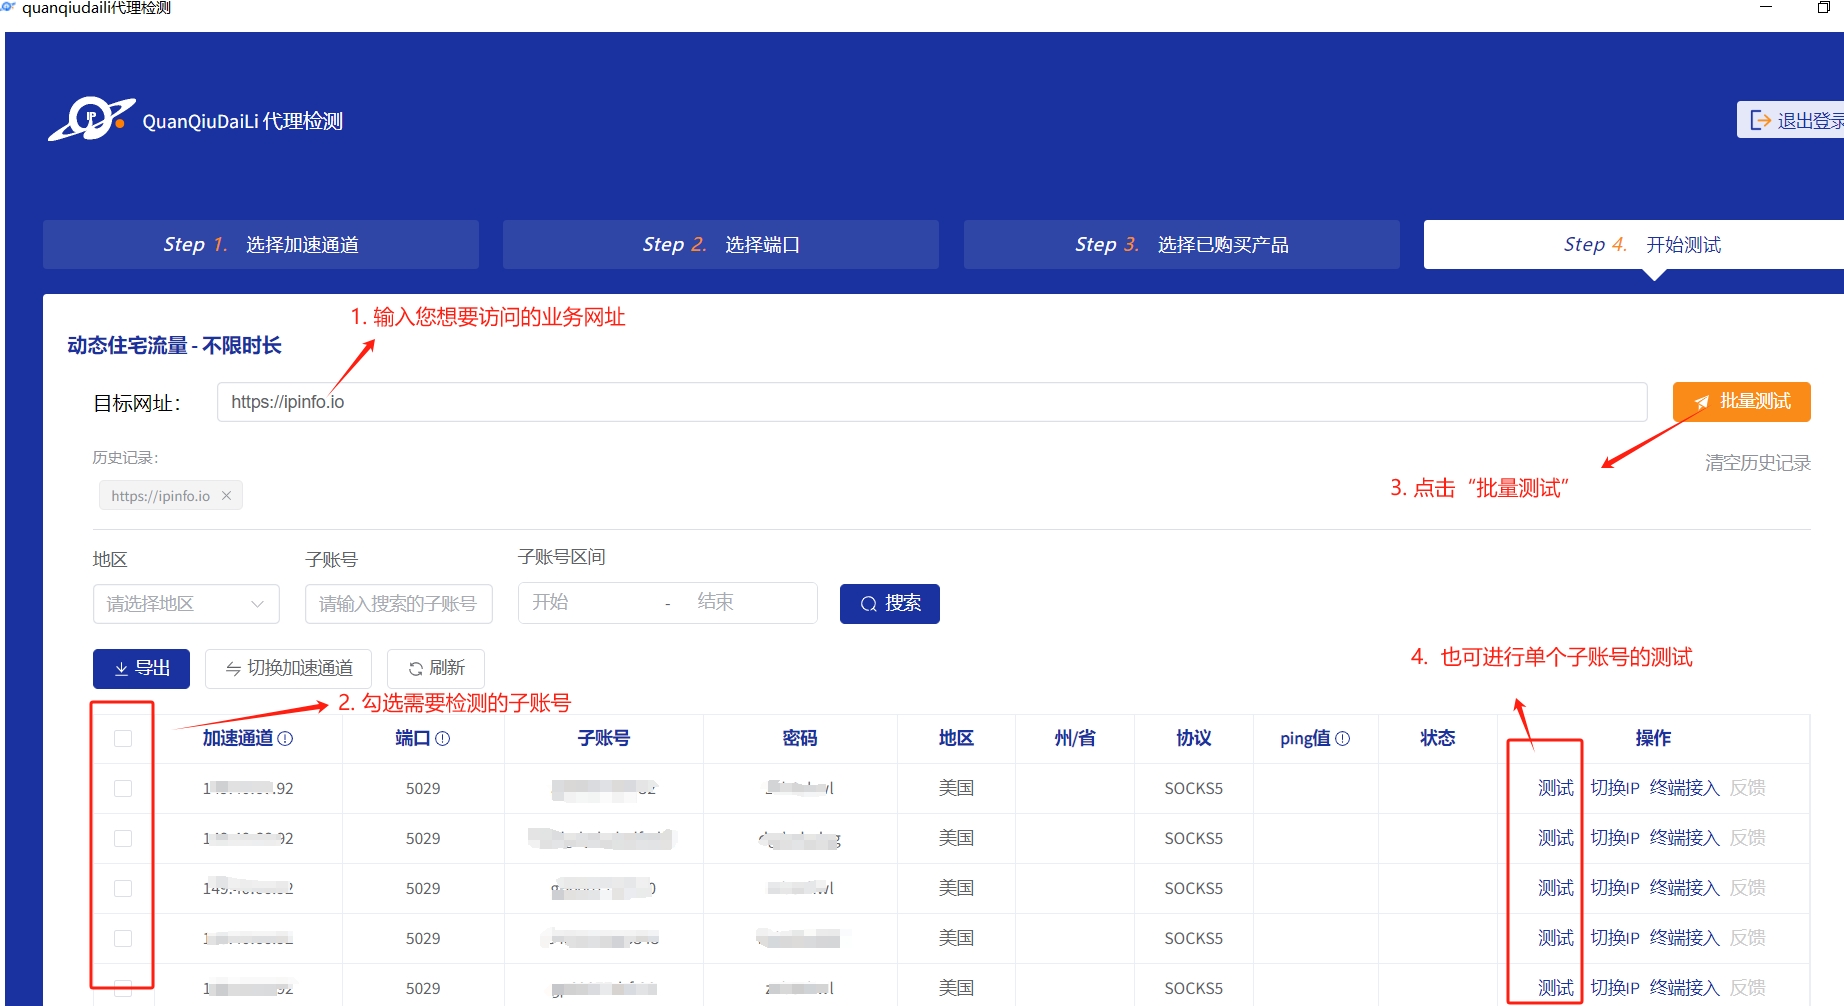Open the 请选择地区 region dropdown
The width and height of the screenshot is (1844, 1006).
[x=185, y=604]
